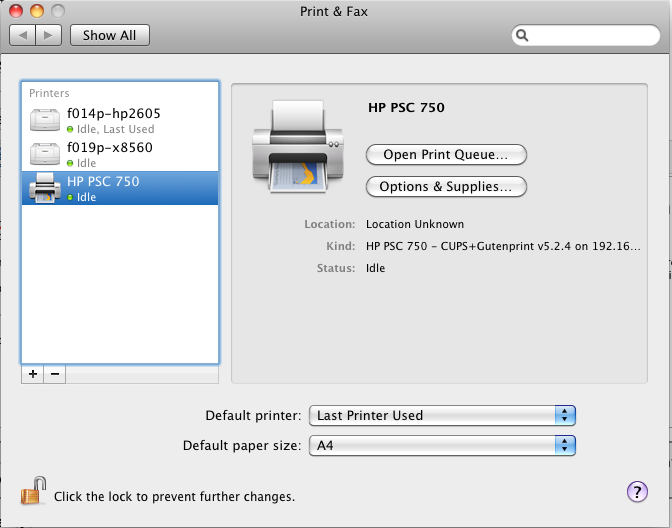This screenshot has height=528, width=672.
Task: Click the back navigation arrow
Action: pyautogui.click(x=23, y=35)
